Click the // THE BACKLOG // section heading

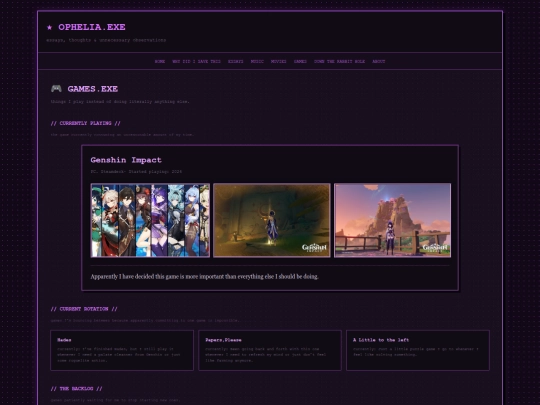(76, 389)
